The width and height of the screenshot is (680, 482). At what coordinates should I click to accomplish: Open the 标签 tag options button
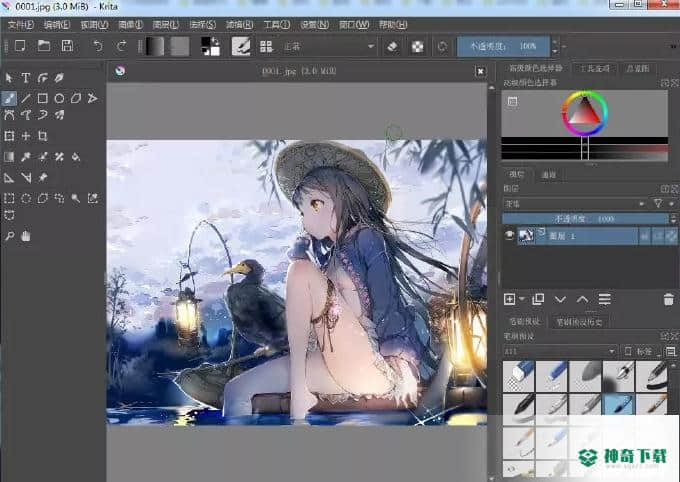641,351
